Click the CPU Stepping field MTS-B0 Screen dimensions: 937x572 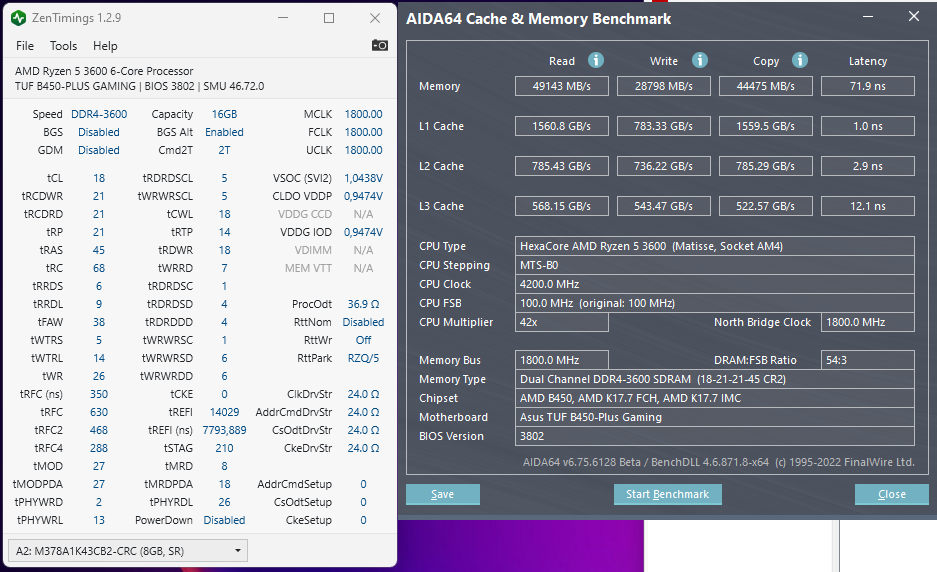[x=715, y=265]
